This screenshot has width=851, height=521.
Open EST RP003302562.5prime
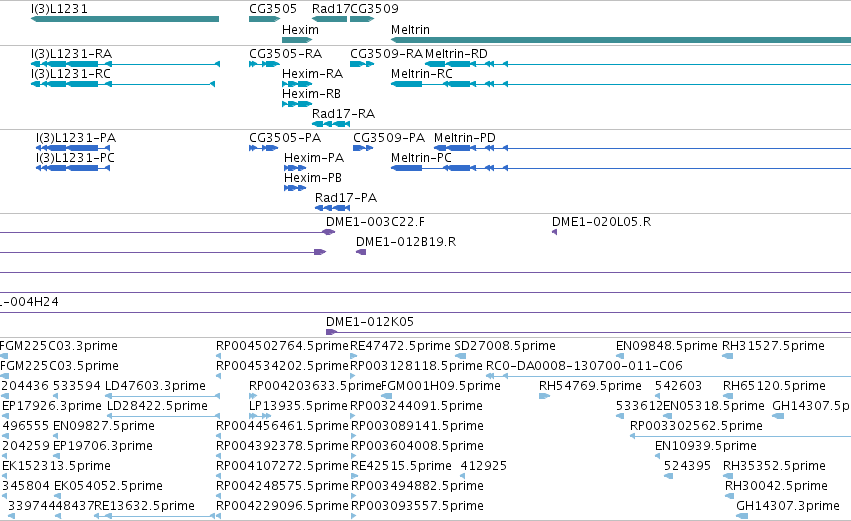(696, 426)
